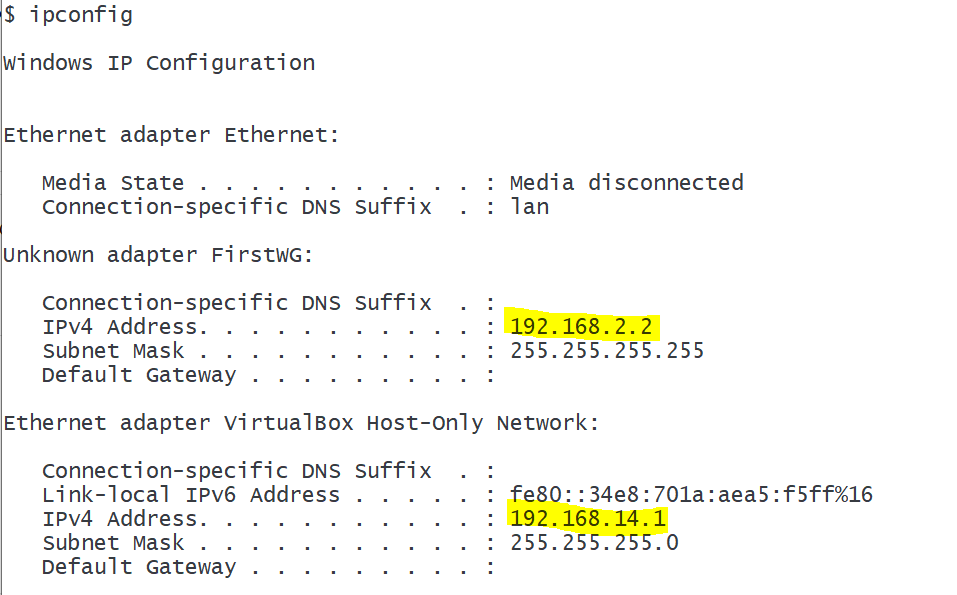957x595 pixels.
Task: Click the Windows IP Configuration heading
Action: [x=159, y=63]
